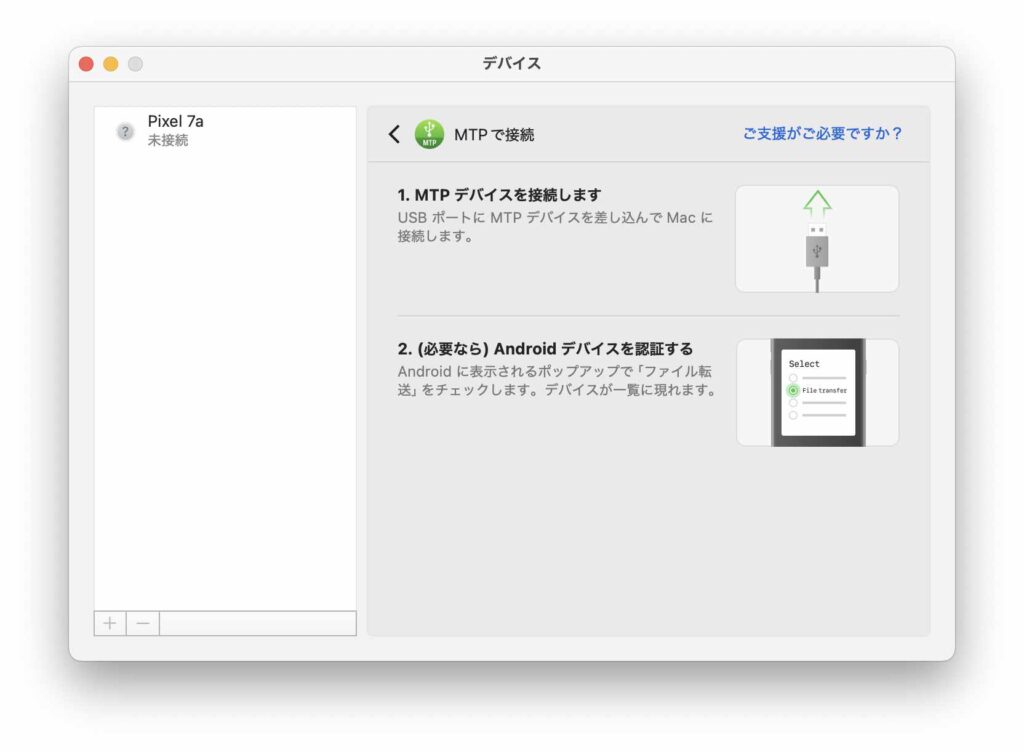This screenshot has width=1024, height=752.
Task: Select the File transfer radio option in the illustration
Action: coord(793,390)
